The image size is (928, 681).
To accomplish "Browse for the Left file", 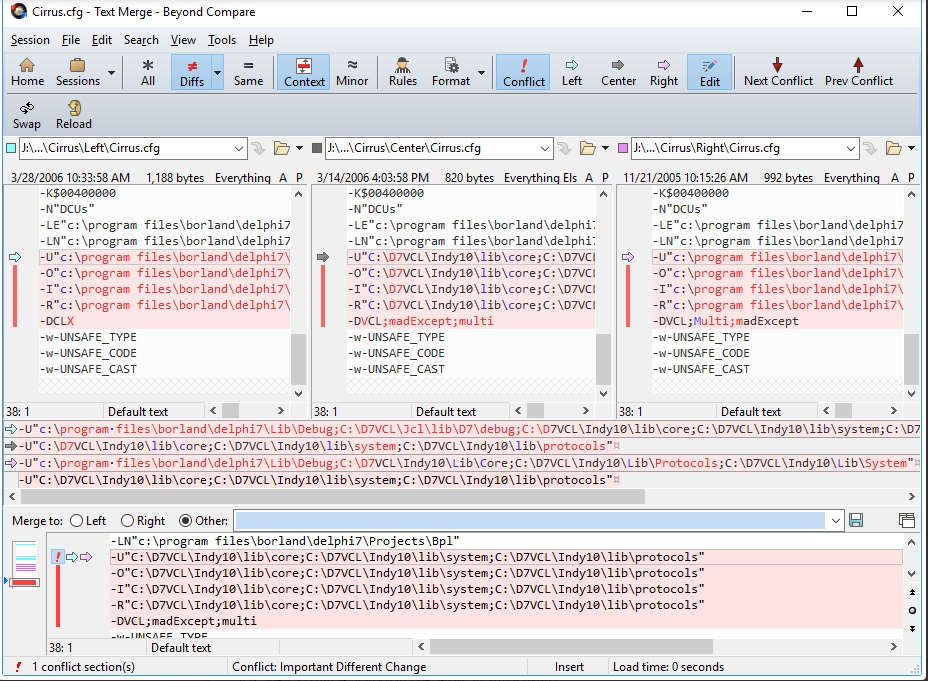I will coord(282,149).
